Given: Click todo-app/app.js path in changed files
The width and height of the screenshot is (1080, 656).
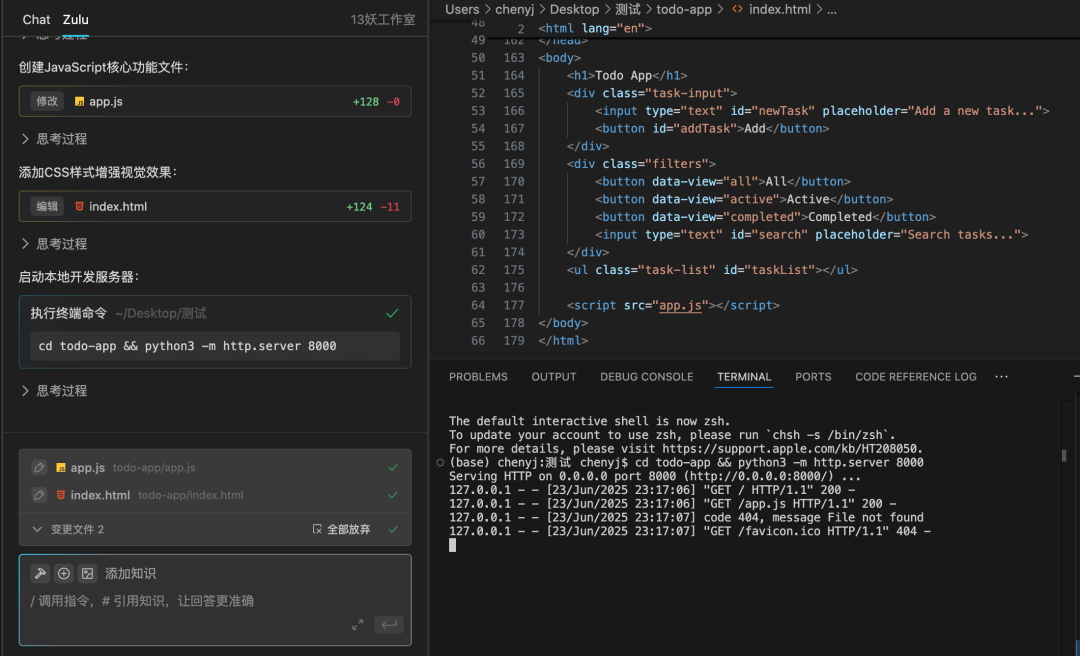Looking at the screenshot, I should tap(154, 468).
